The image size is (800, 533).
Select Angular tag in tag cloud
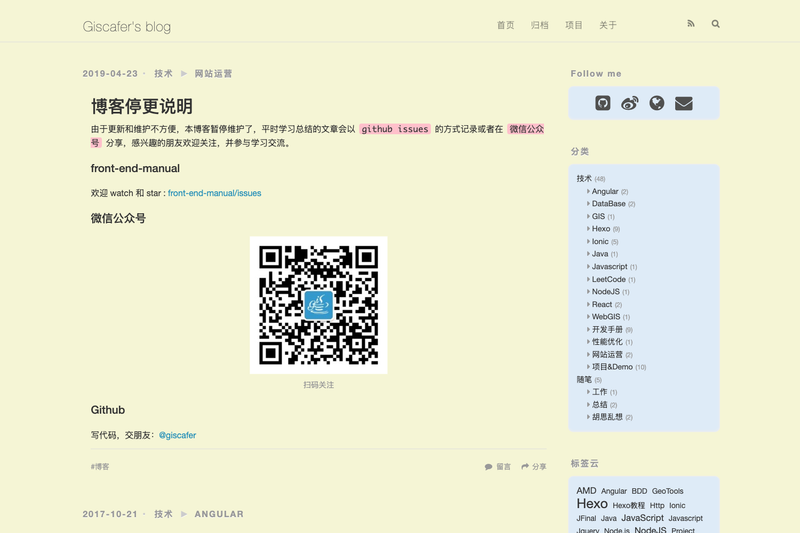pos(614,491)
